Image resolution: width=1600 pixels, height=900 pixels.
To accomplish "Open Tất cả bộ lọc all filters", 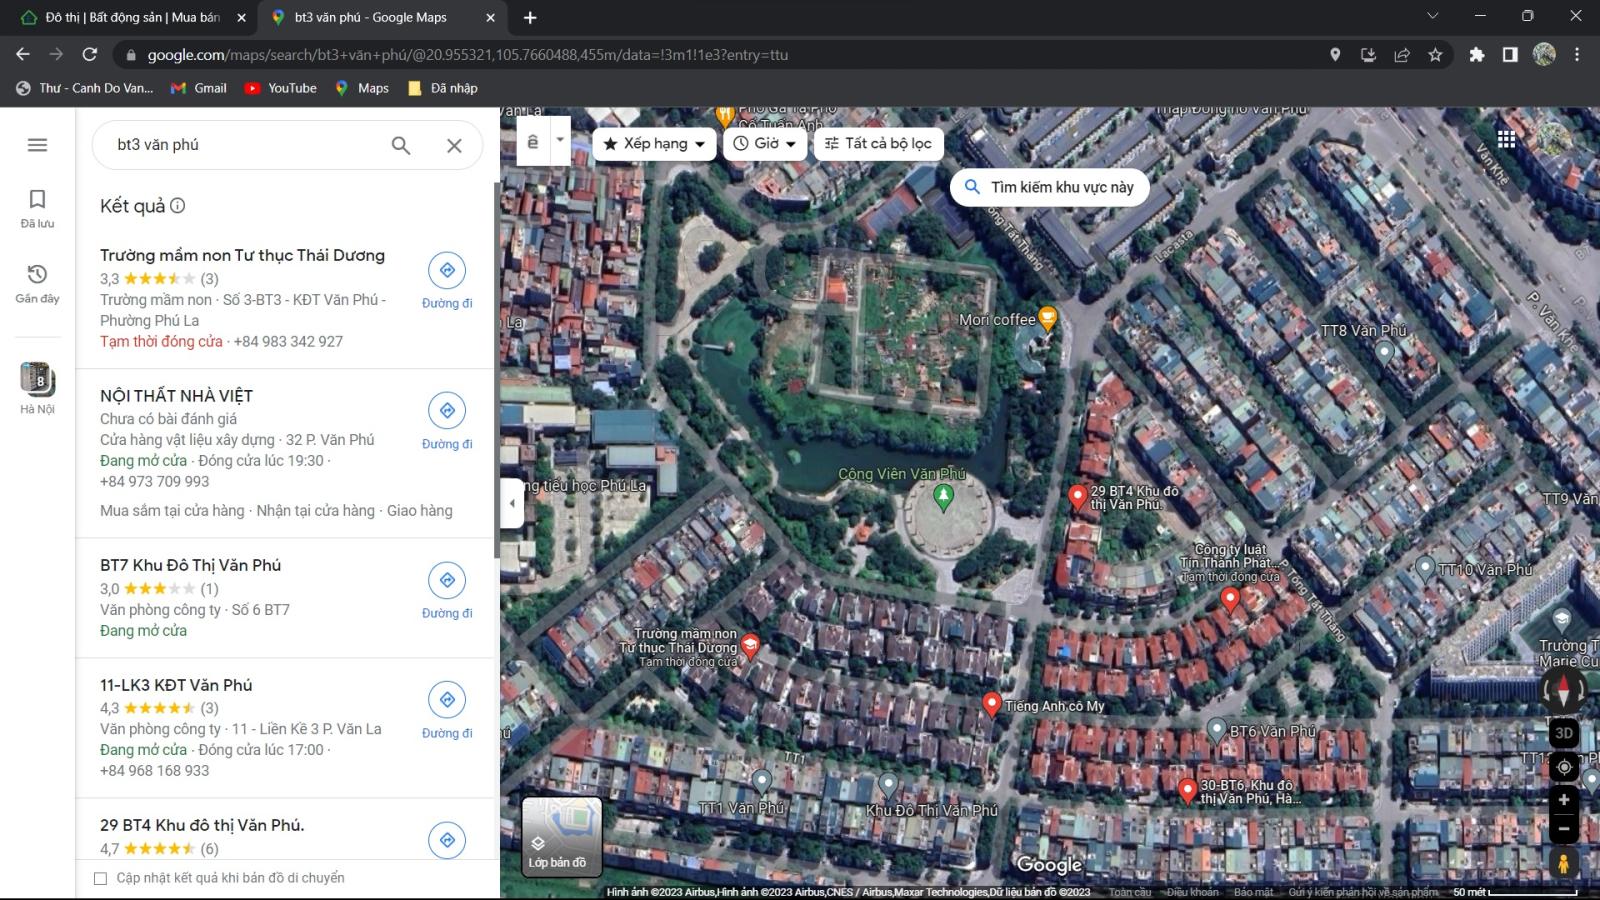I will 878,143.
